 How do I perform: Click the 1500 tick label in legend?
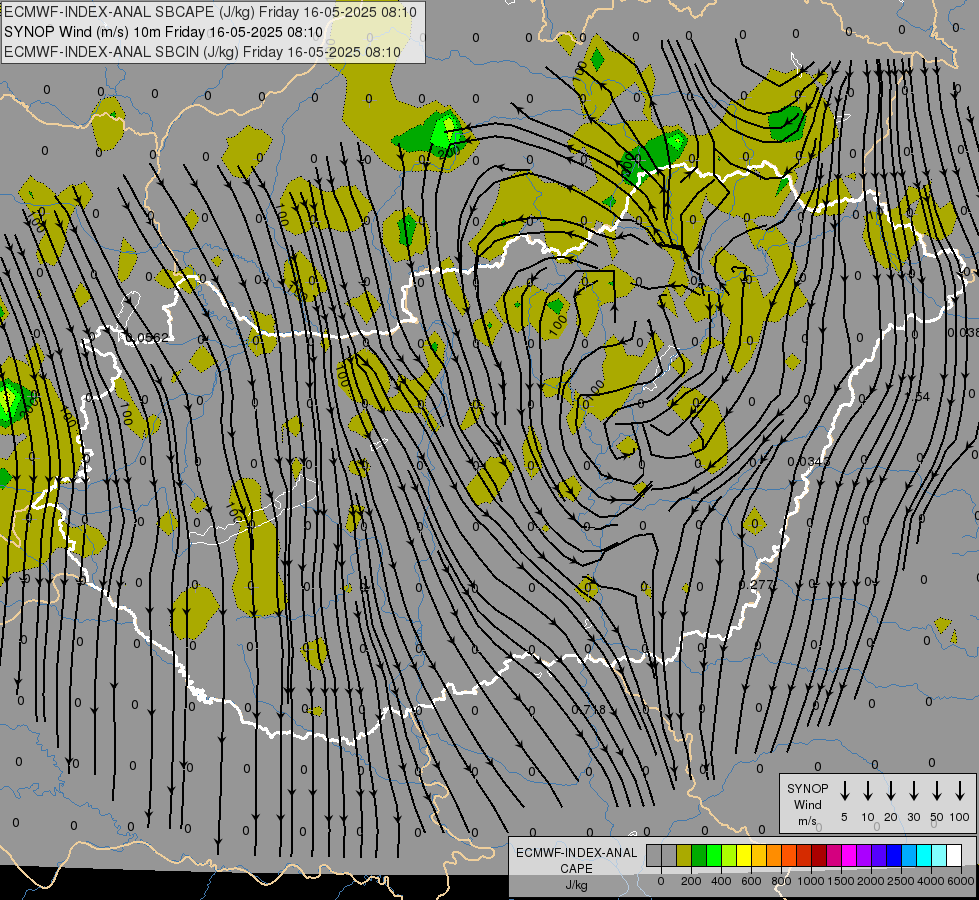point(841,881)
